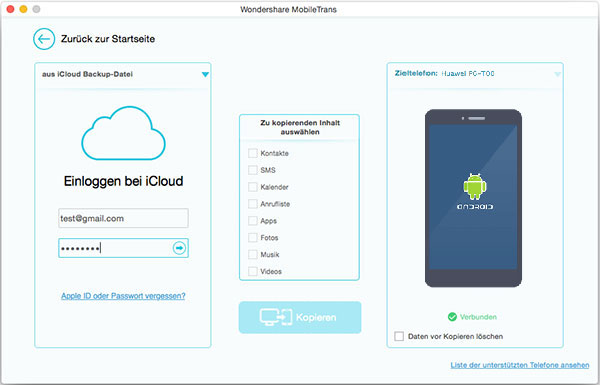Click the red close window button

click(x=10, y=9)
